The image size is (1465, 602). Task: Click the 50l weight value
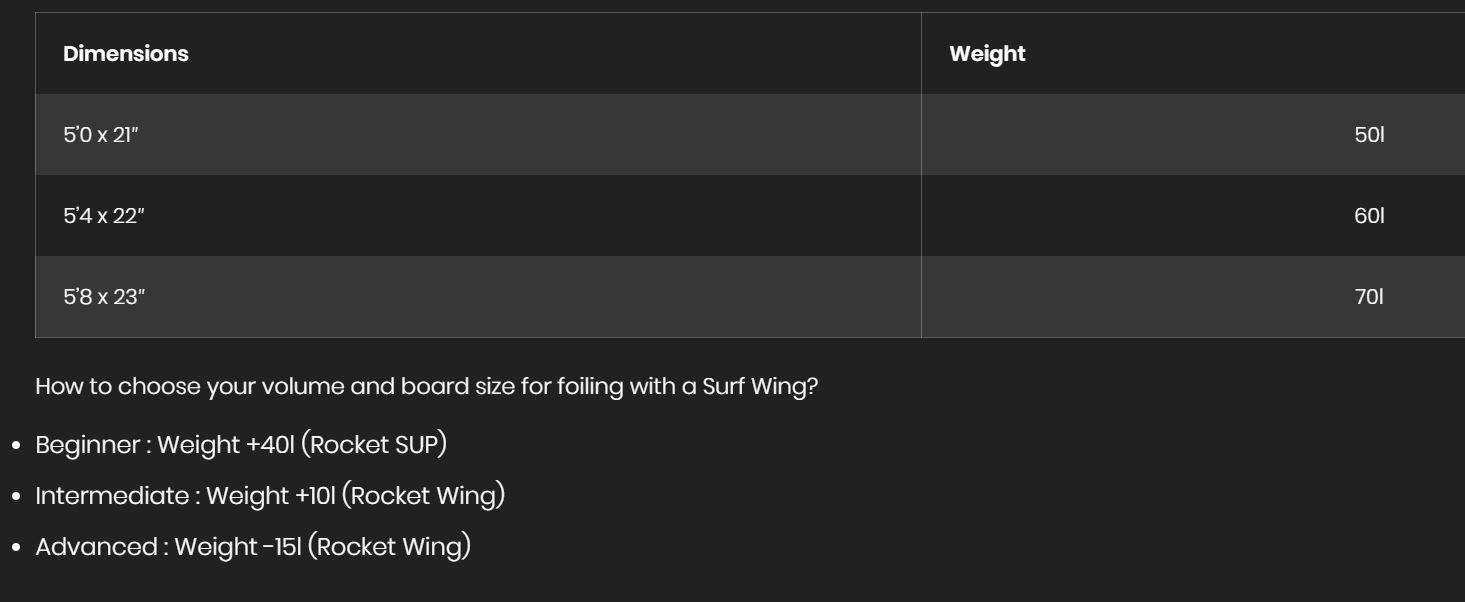pos(1369,135)
